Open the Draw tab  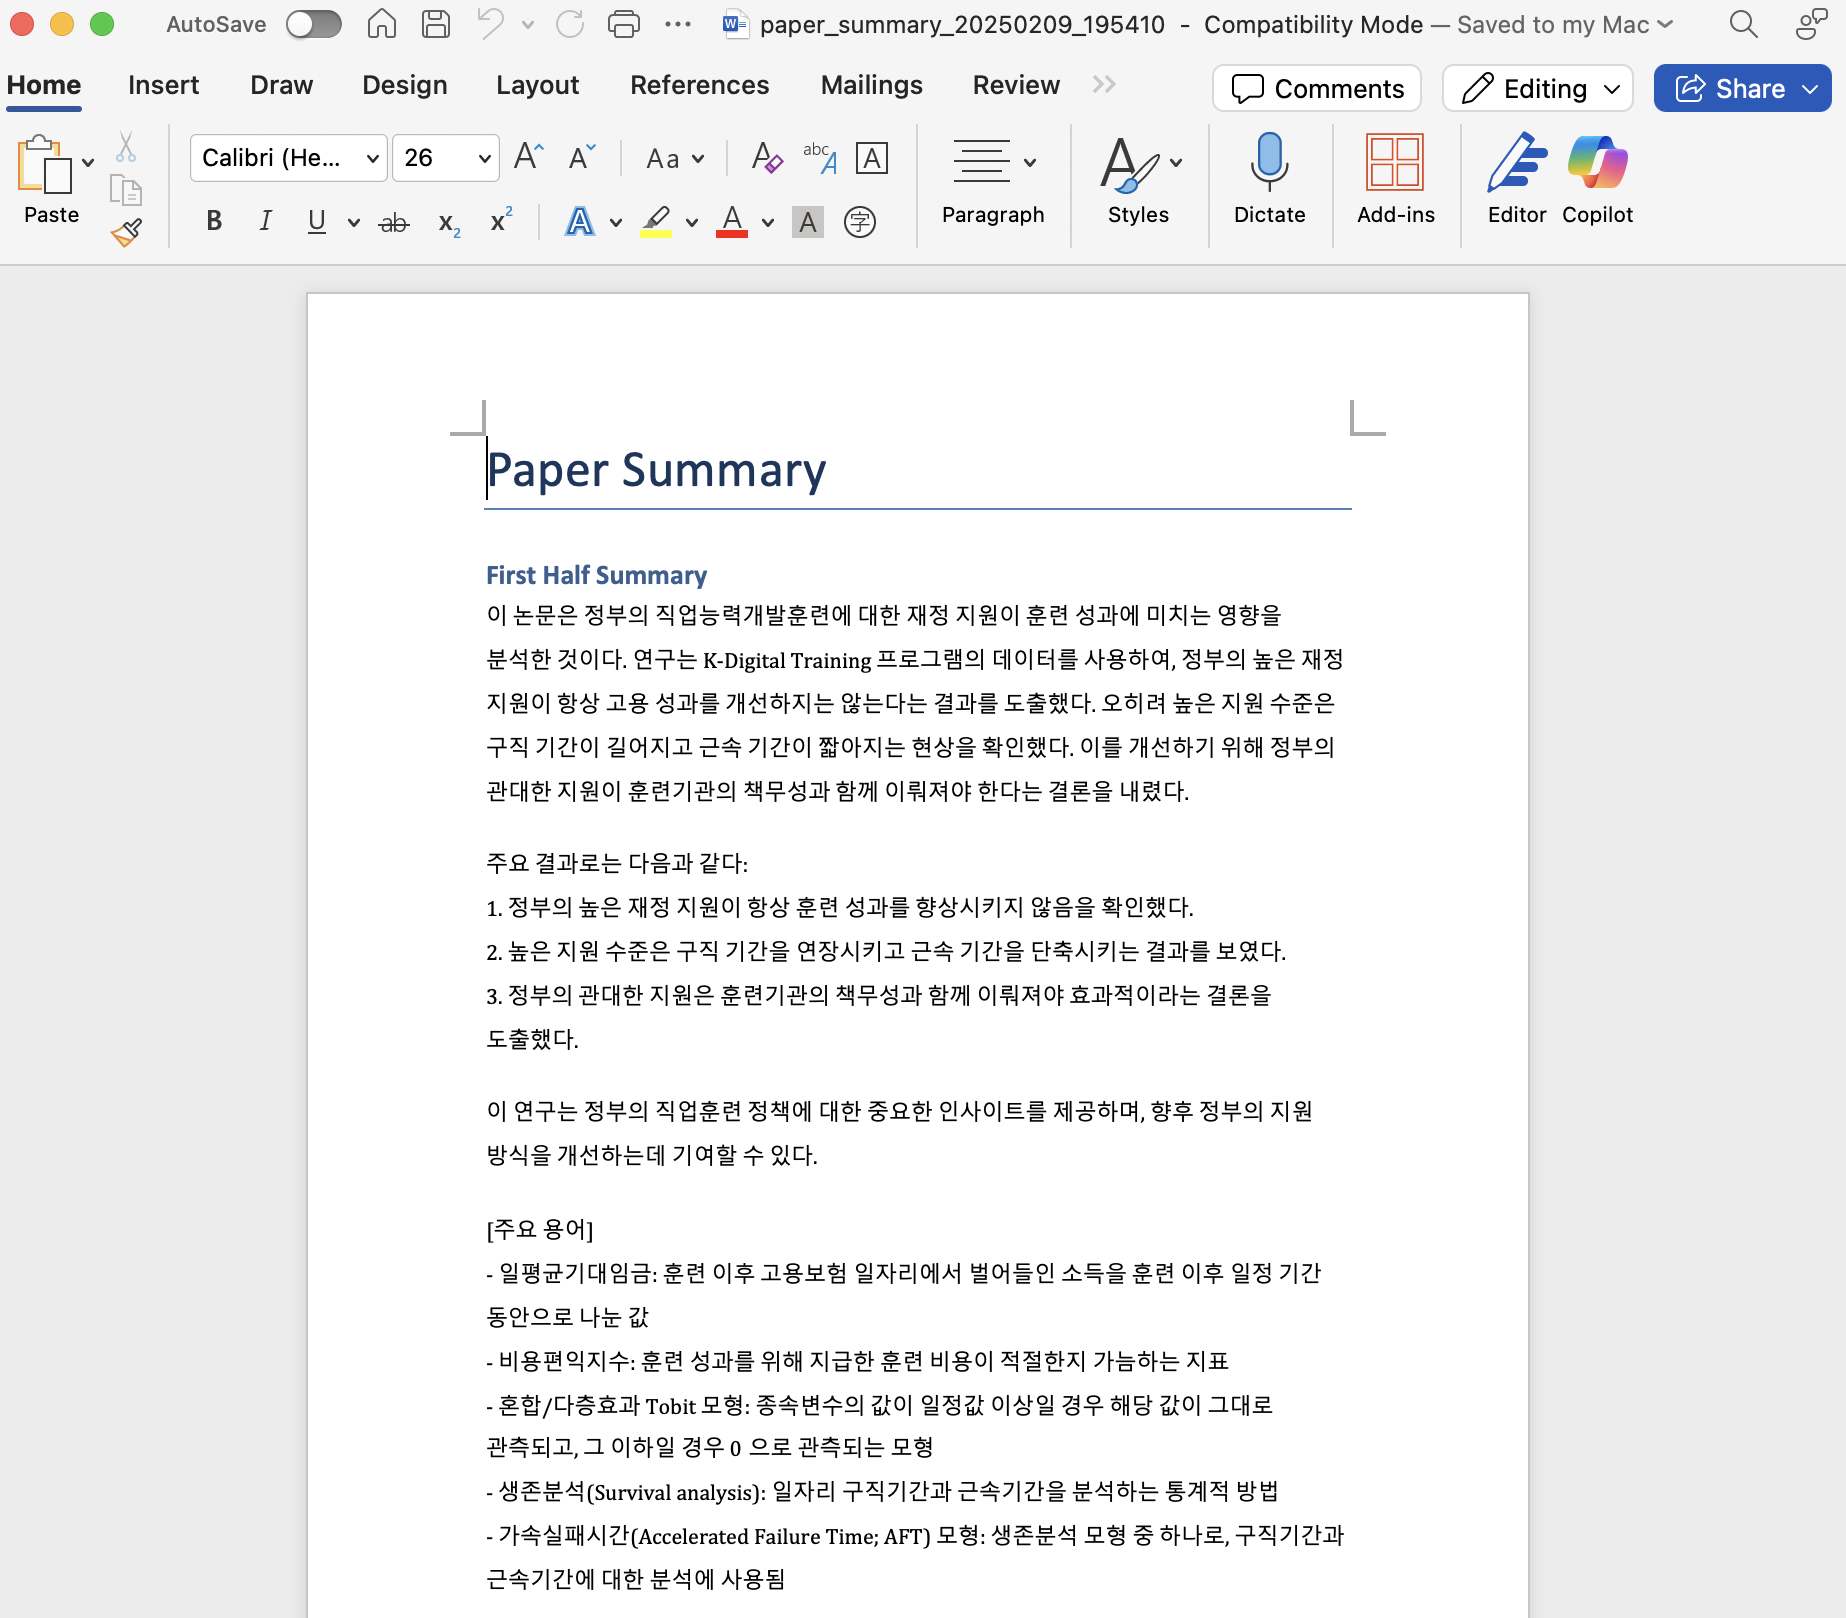click(x=281, y=86)
